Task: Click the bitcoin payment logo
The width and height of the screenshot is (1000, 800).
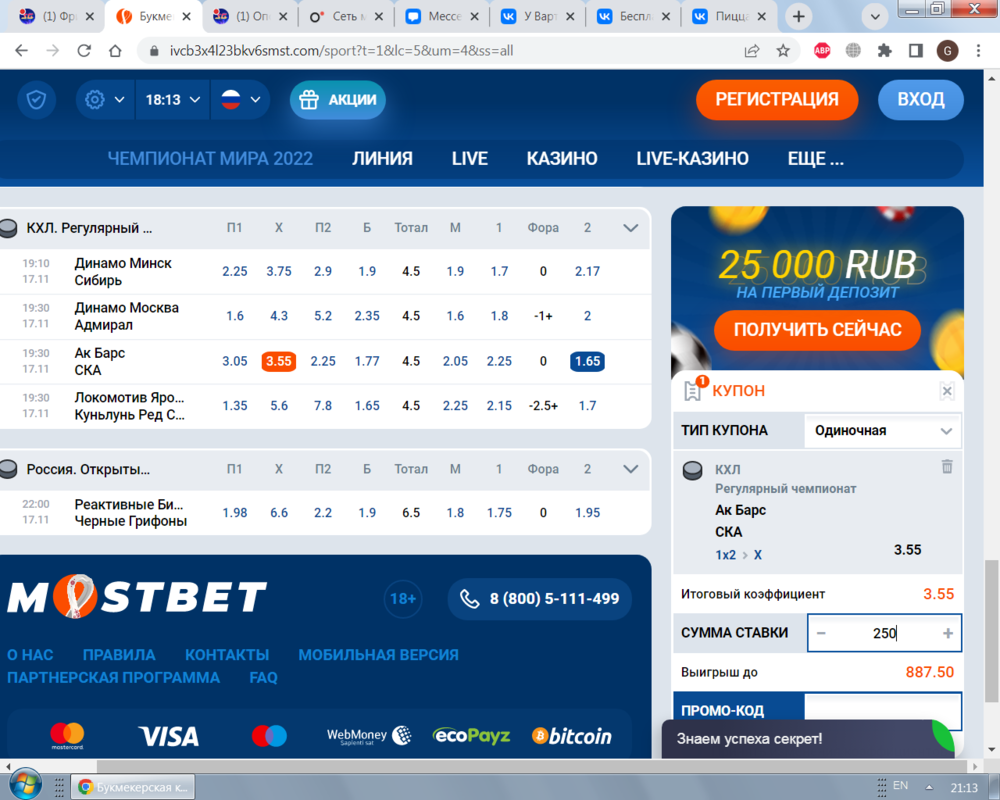Action: 571,736
